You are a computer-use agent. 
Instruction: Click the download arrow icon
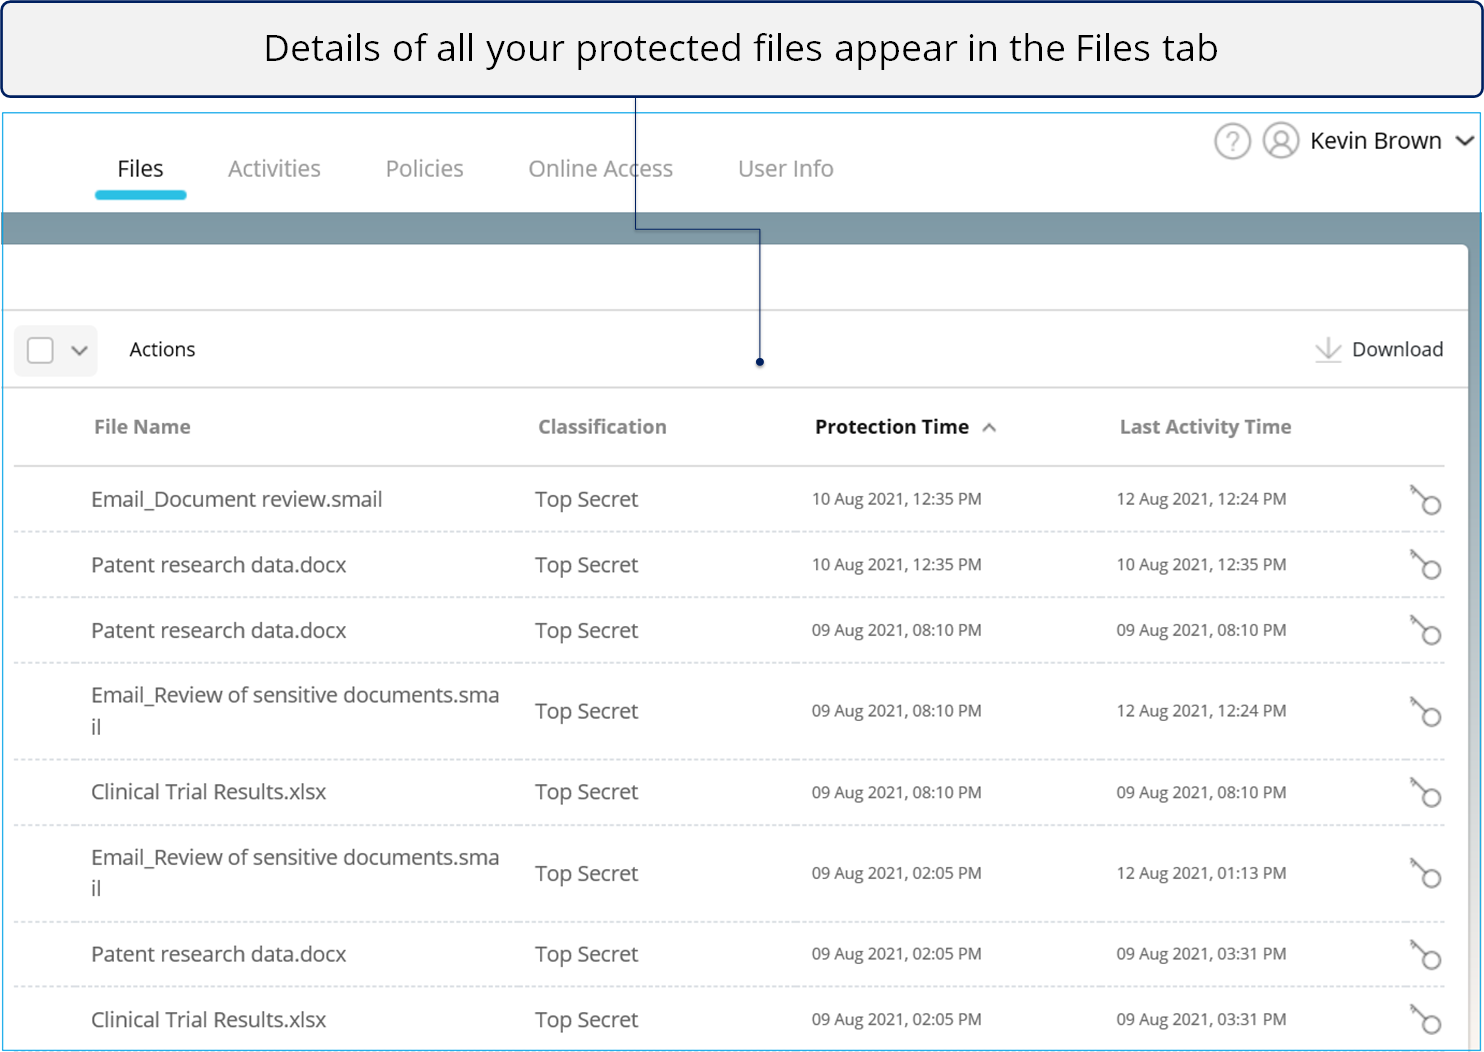click(x=1327, y=349)
